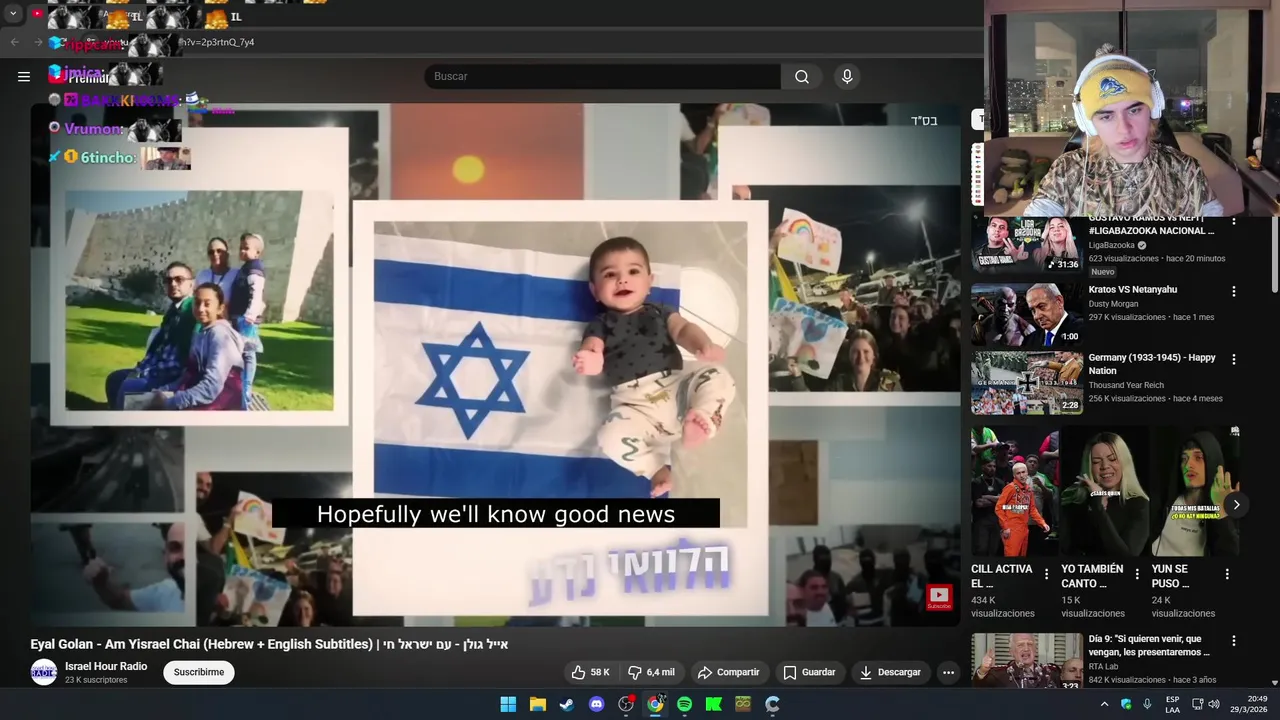Image resolution: width=1280 pixels, height=720 pixels.
Task: Click the magnifier search button
Action: click(x=802, y=76)
